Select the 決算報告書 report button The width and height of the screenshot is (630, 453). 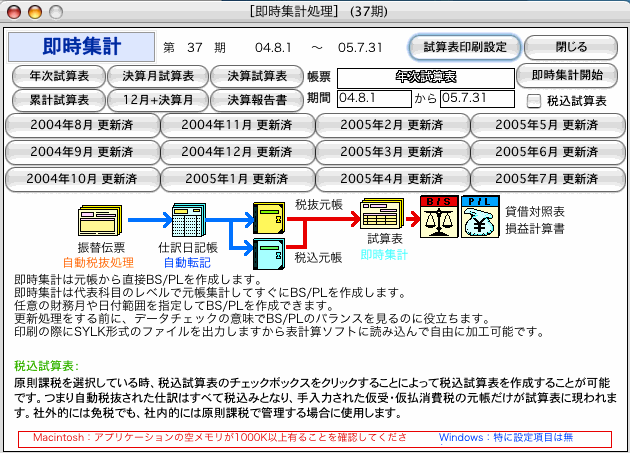pyautogui.click(x=257, y=100)
